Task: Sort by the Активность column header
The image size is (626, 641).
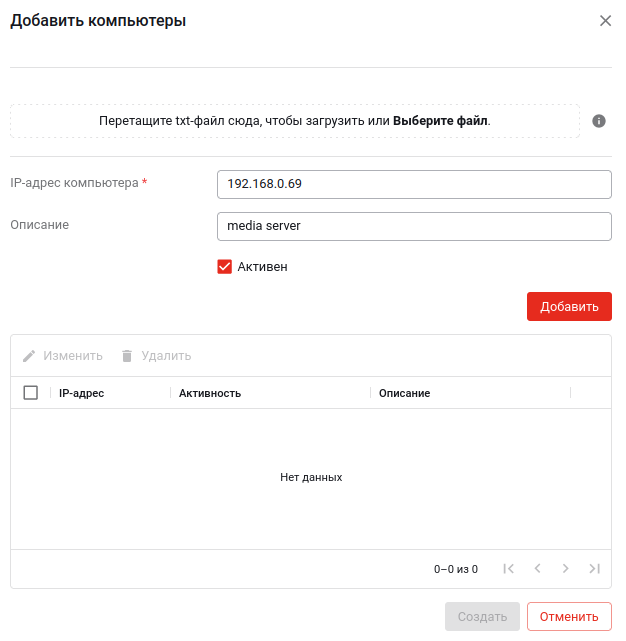Action: (210, 393)
